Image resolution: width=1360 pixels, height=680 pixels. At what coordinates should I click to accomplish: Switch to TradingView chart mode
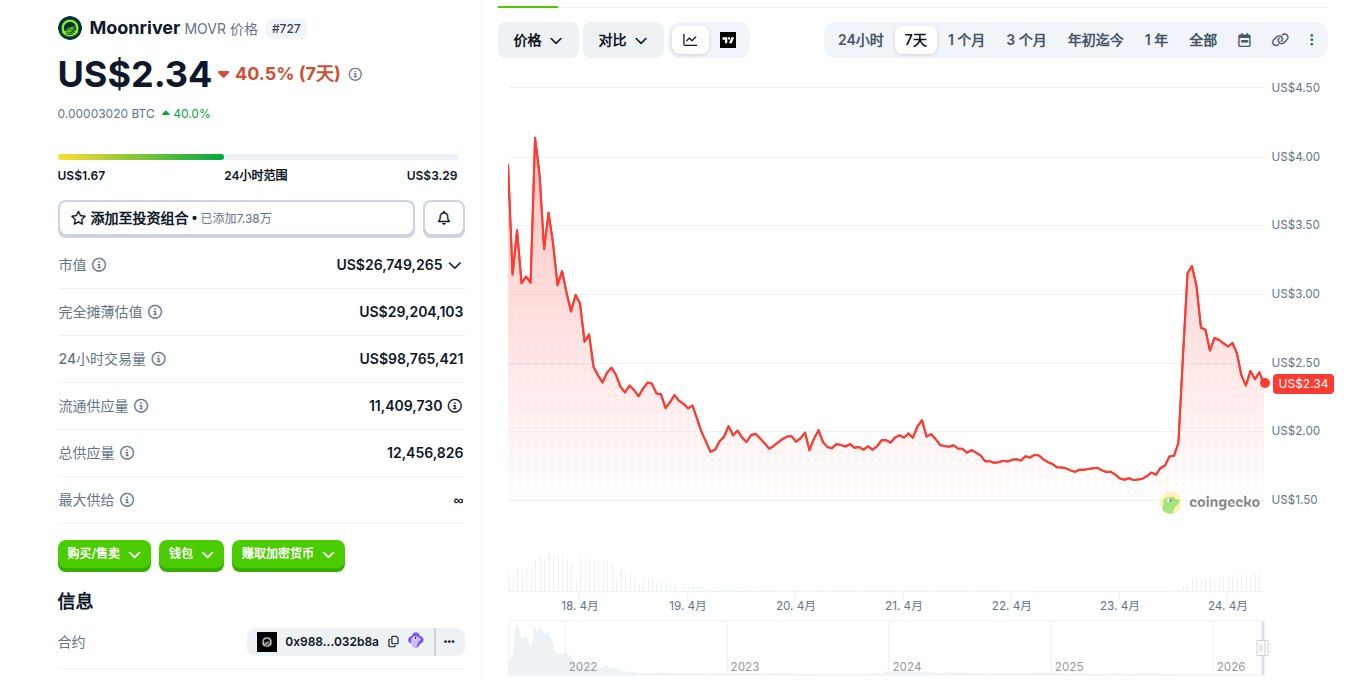pos(728,40)
